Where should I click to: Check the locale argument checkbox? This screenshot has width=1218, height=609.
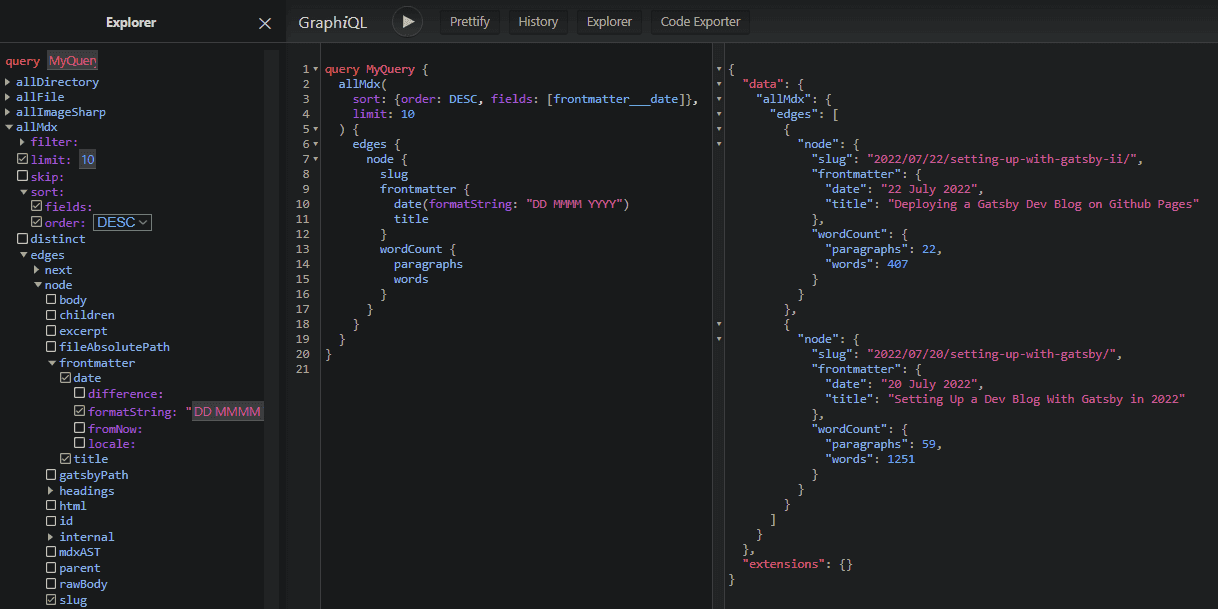coord(79,443)
